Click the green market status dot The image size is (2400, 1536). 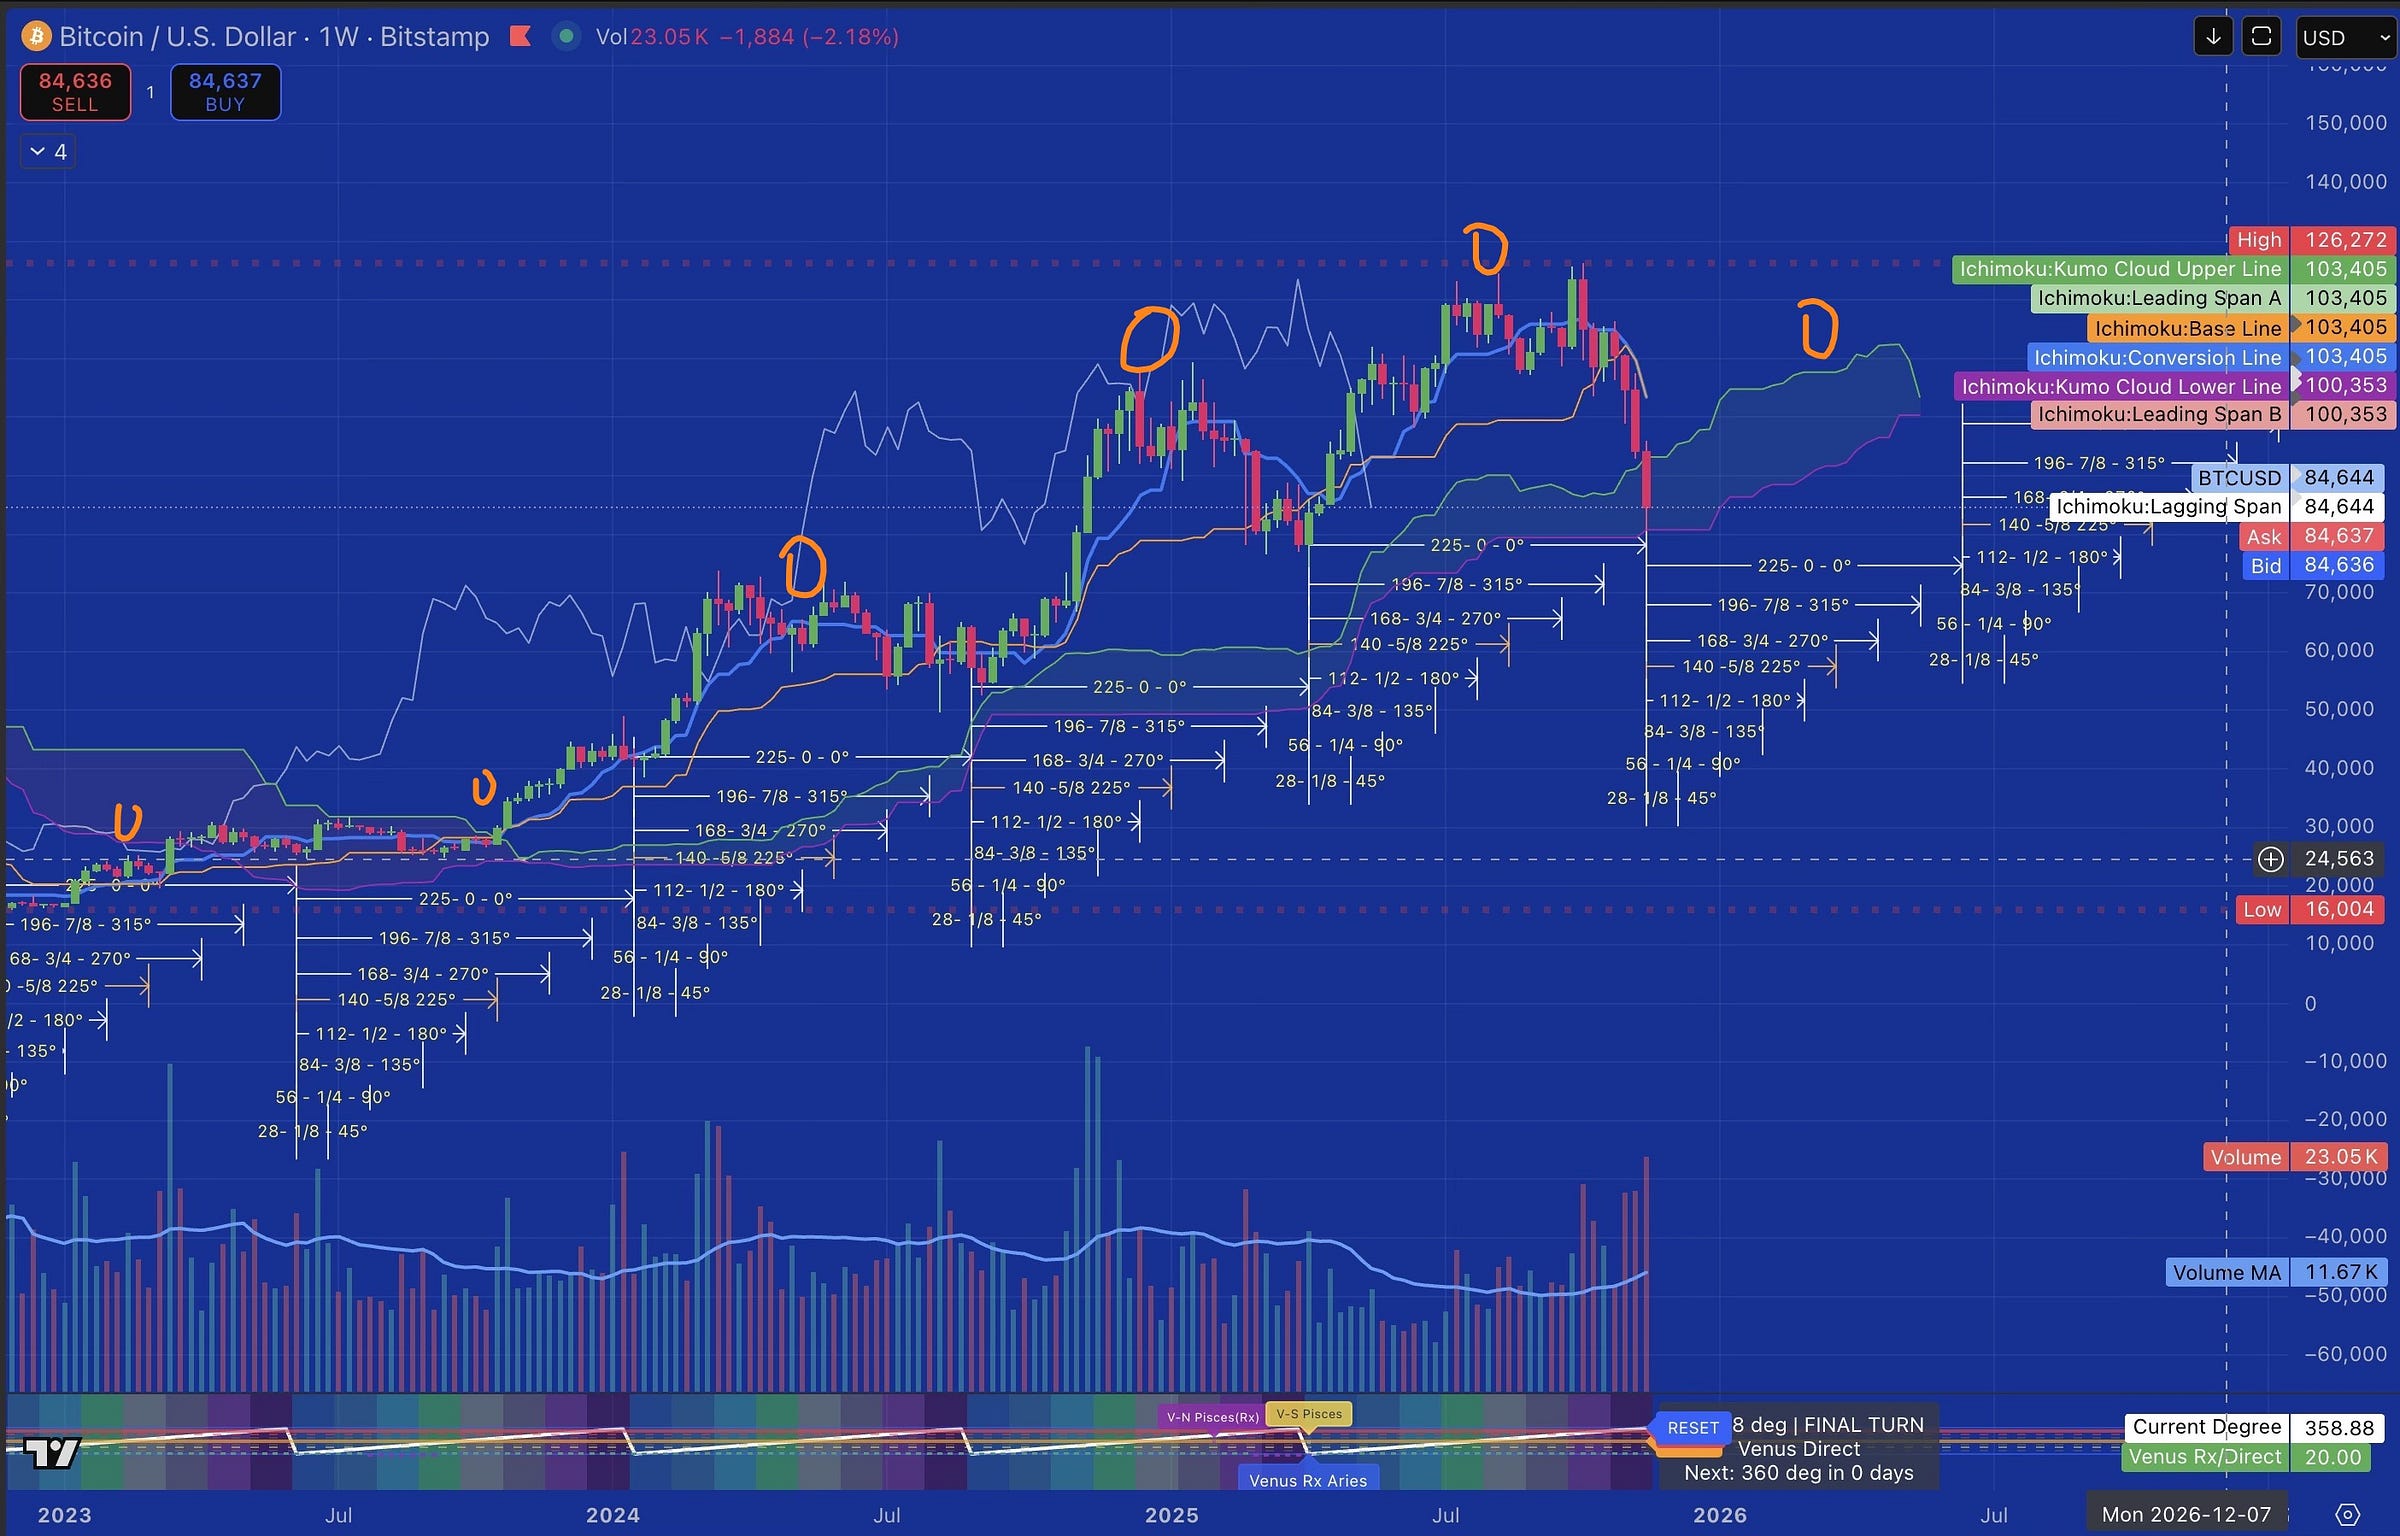(566, 37)
